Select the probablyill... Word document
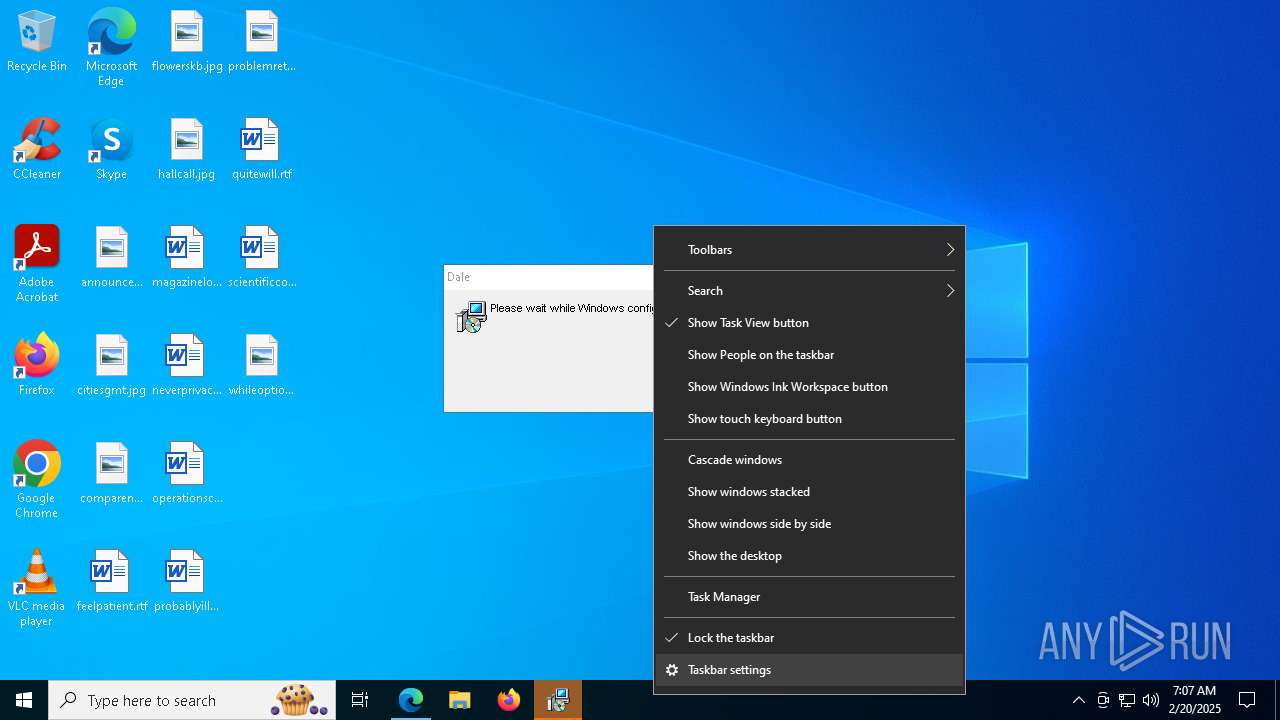 click(x=187, y=582)
